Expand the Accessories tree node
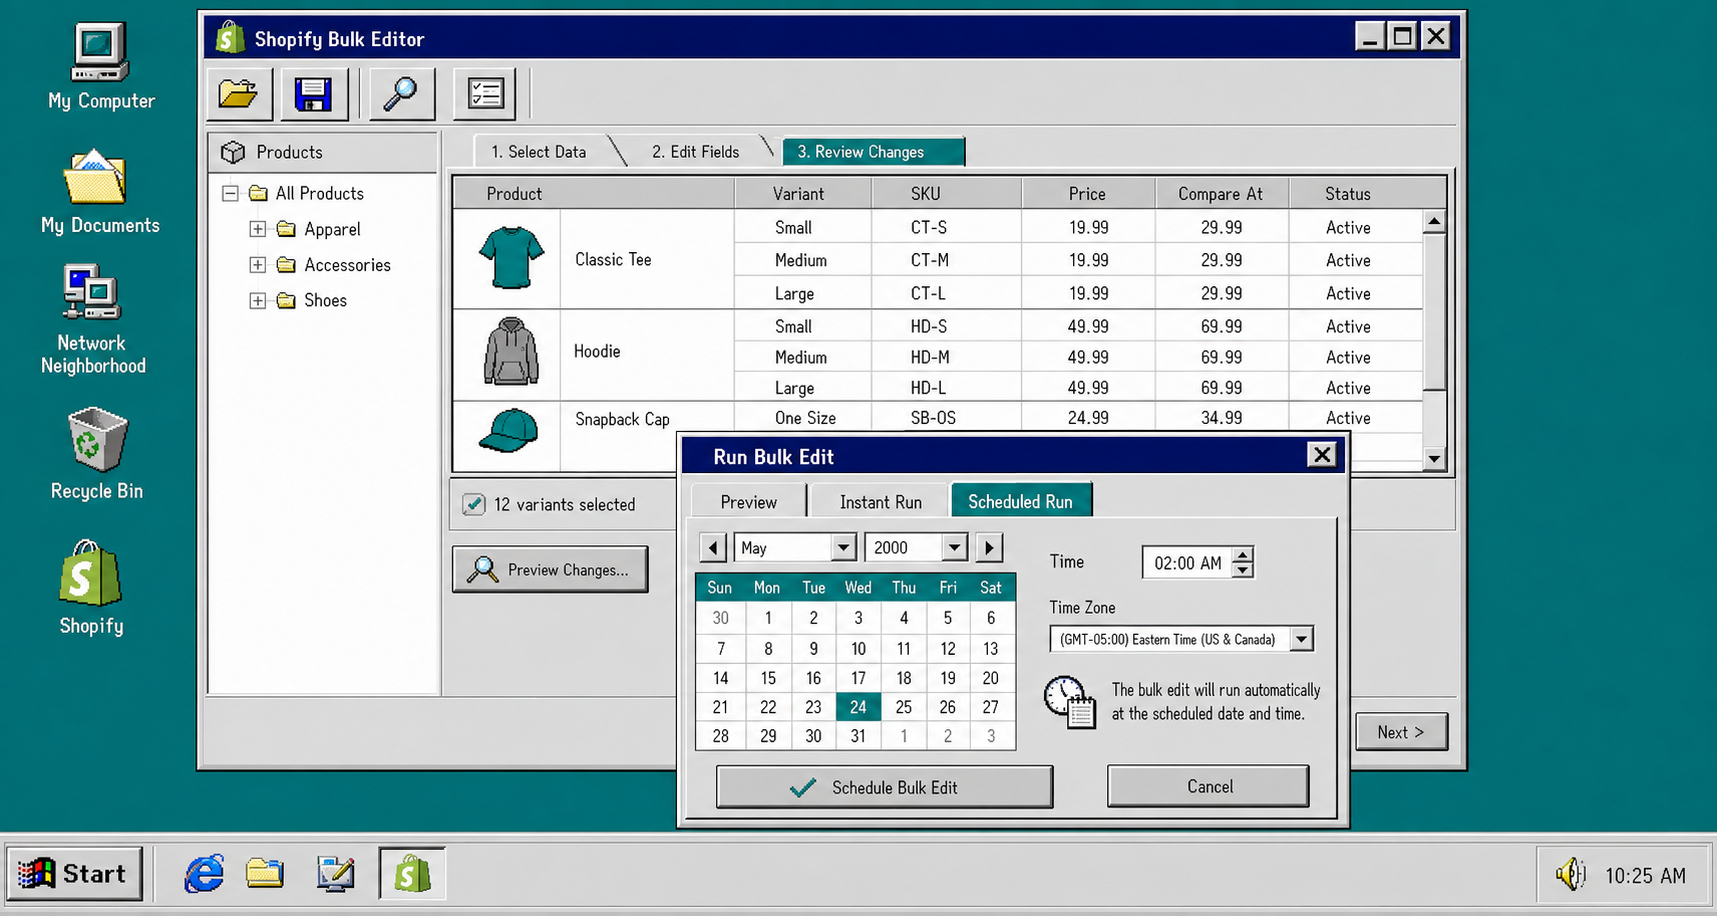Viewport: 1717px width, 916px height. pos(258,265)
